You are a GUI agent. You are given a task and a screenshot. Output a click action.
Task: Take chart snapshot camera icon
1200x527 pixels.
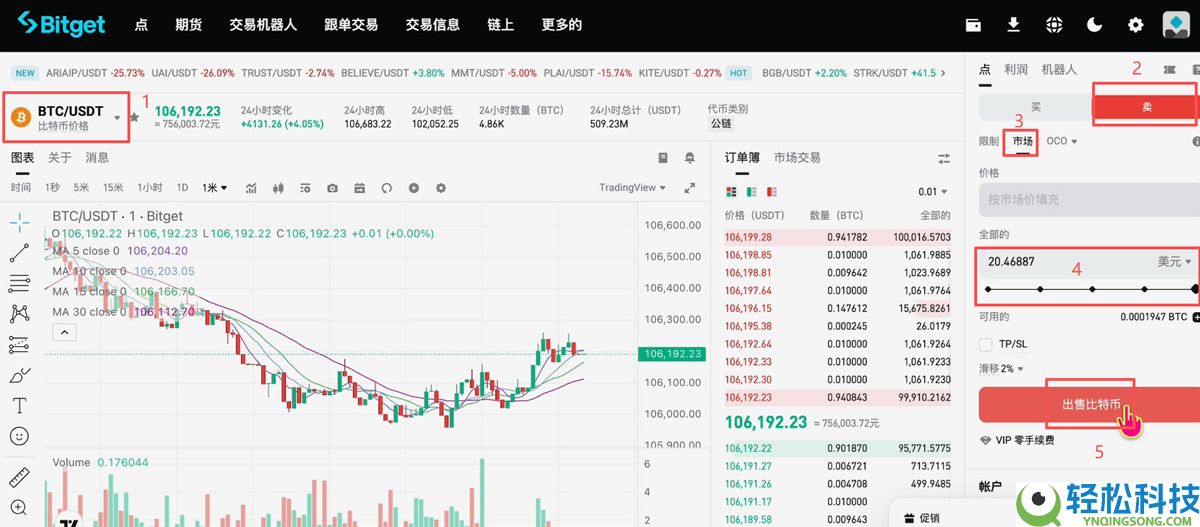pos(332,188)
